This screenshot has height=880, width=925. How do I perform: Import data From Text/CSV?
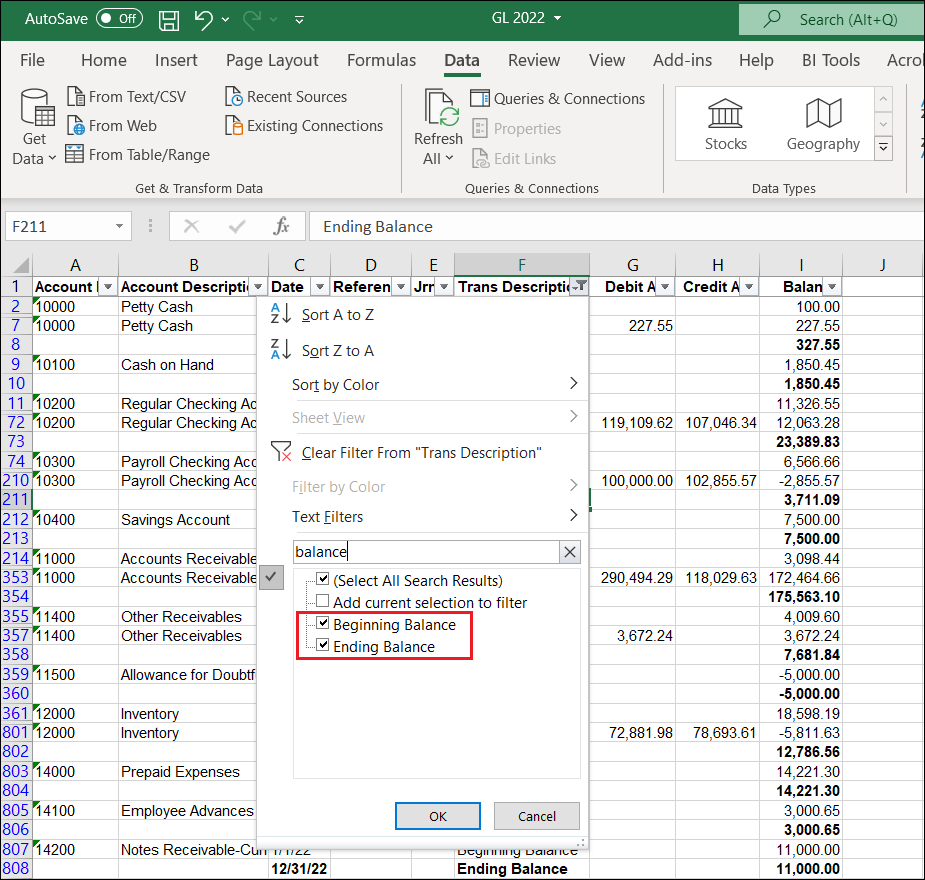126,97
